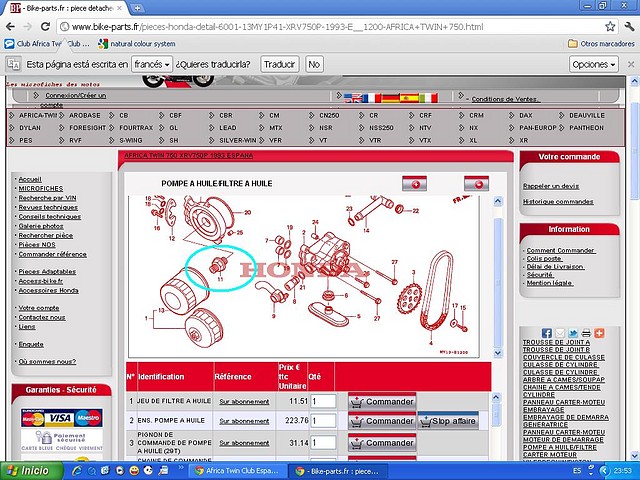
Task: Show hidden system tray icons
Action: [x=605, y=471]
